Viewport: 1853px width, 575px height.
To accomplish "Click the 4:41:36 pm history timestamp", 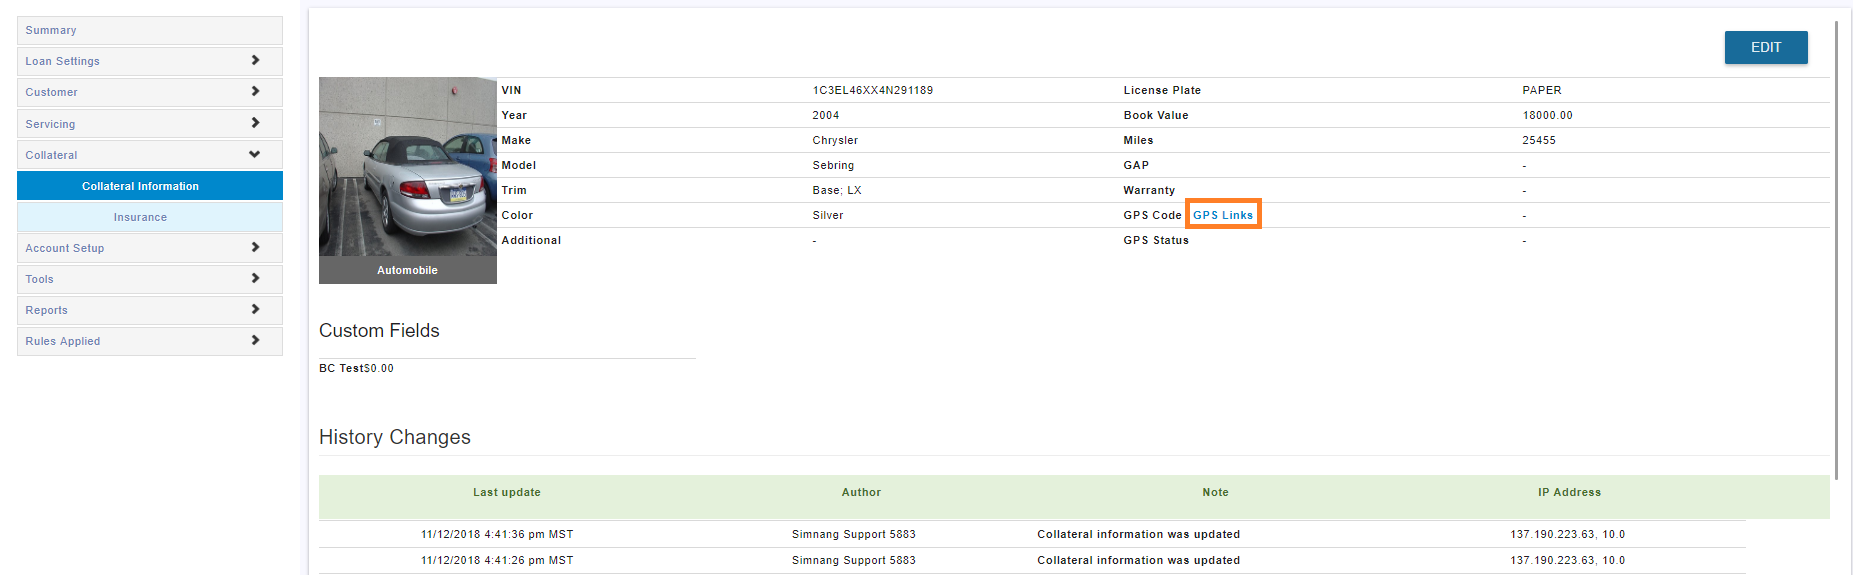I will tap(497, 534).
